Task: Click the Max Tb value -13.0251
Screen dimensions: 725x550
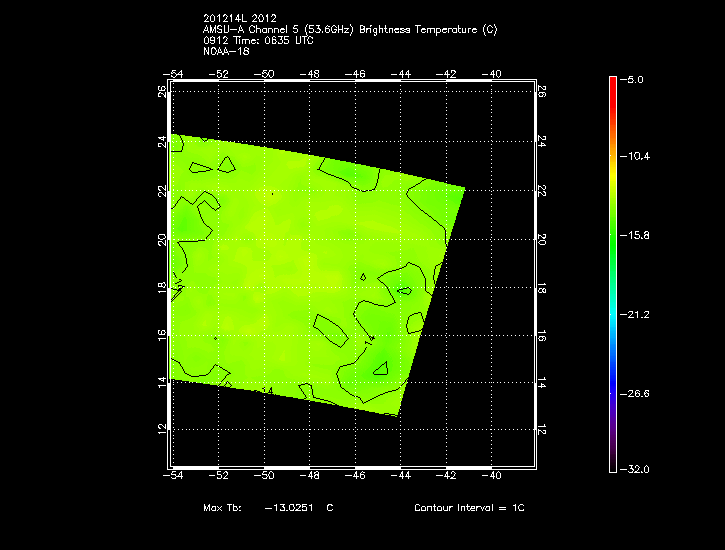Action: [288, 508]
